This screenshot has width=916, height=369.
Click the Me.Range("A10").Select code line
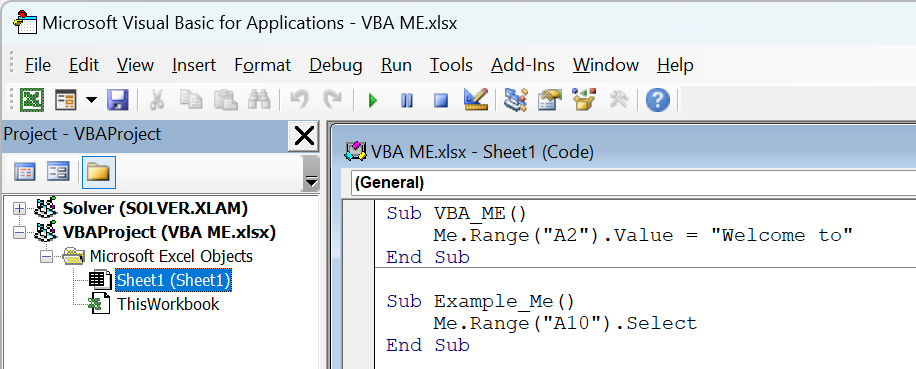565,323
